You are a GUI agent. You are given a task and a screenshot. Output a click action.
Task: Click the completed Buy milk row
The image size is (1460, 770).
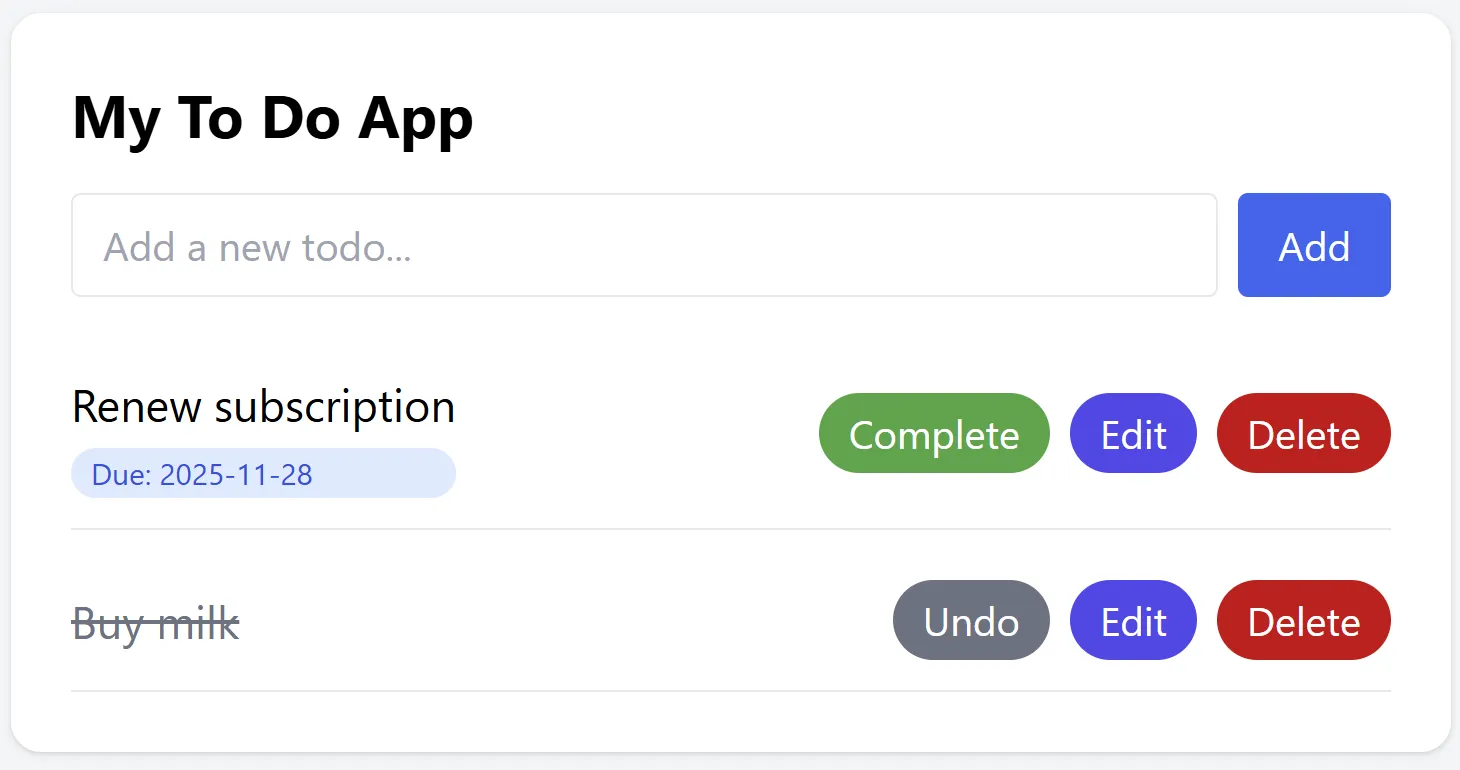click(500, 620)
